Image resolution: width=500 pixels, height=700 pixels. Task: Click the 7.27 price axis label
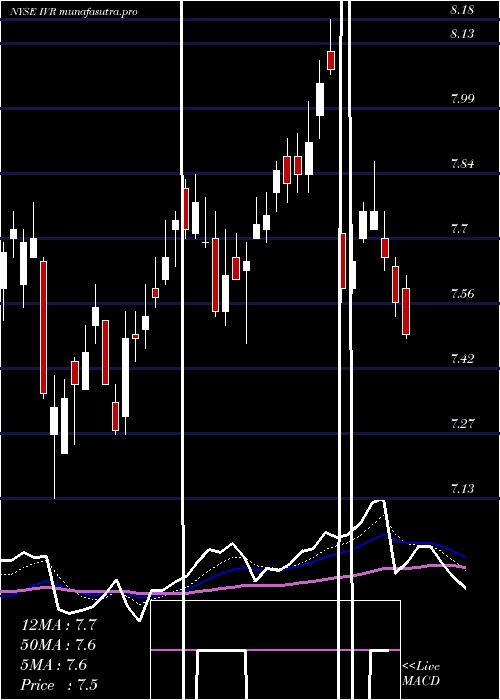click(x=462, y=423)
